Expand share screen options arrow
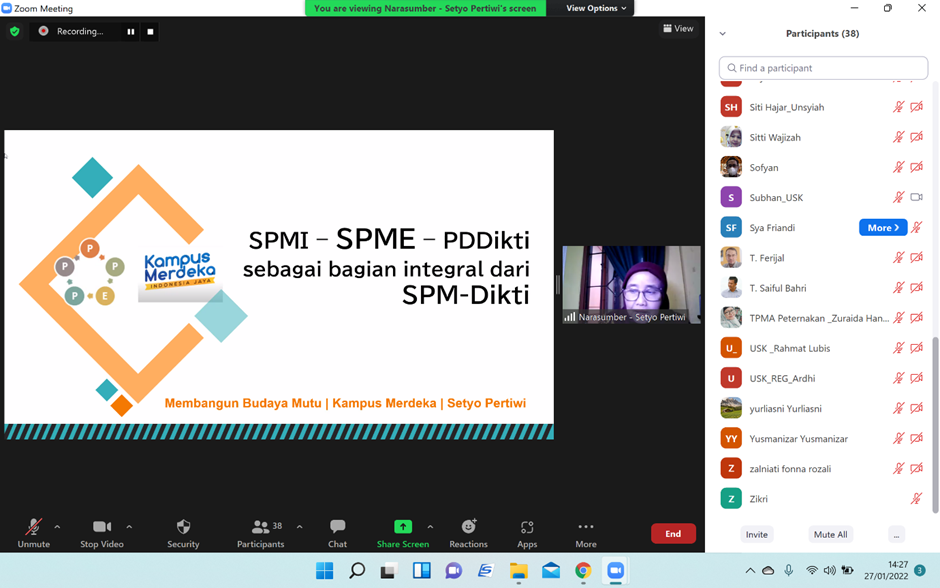 [x=430, y=527]
